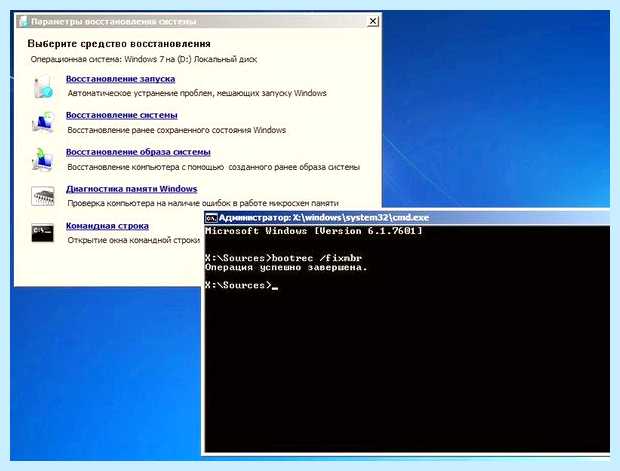Image resolution: width=620 pixels, height=471 pixels.
Task: Click the cmd.exe window title bar
Action: click(407, 218)
